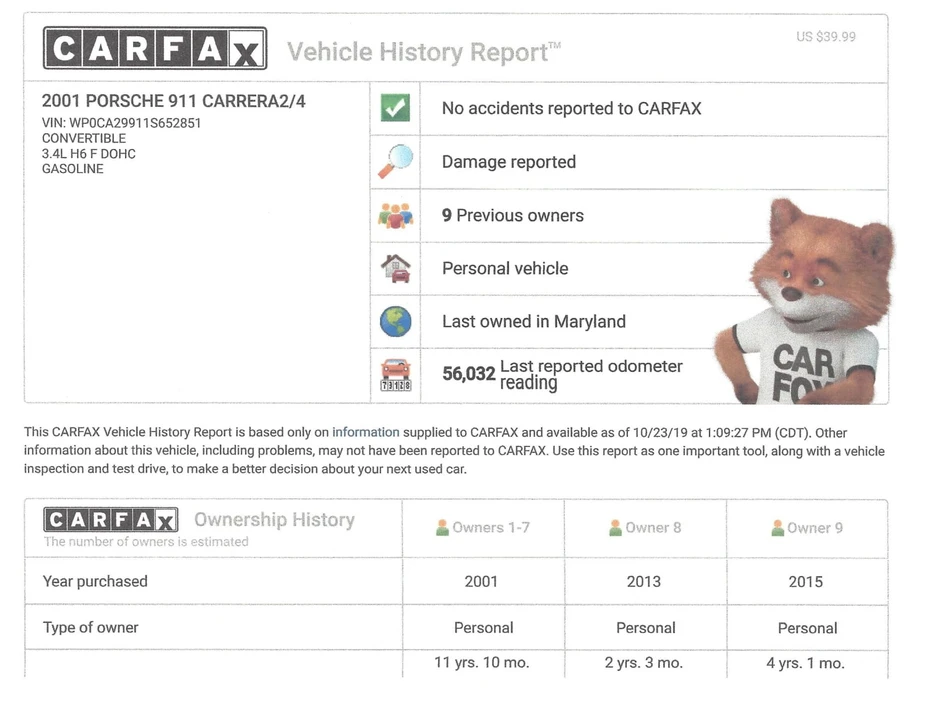
Task: Select the Owner 9 column header
Action: (807, 528)
